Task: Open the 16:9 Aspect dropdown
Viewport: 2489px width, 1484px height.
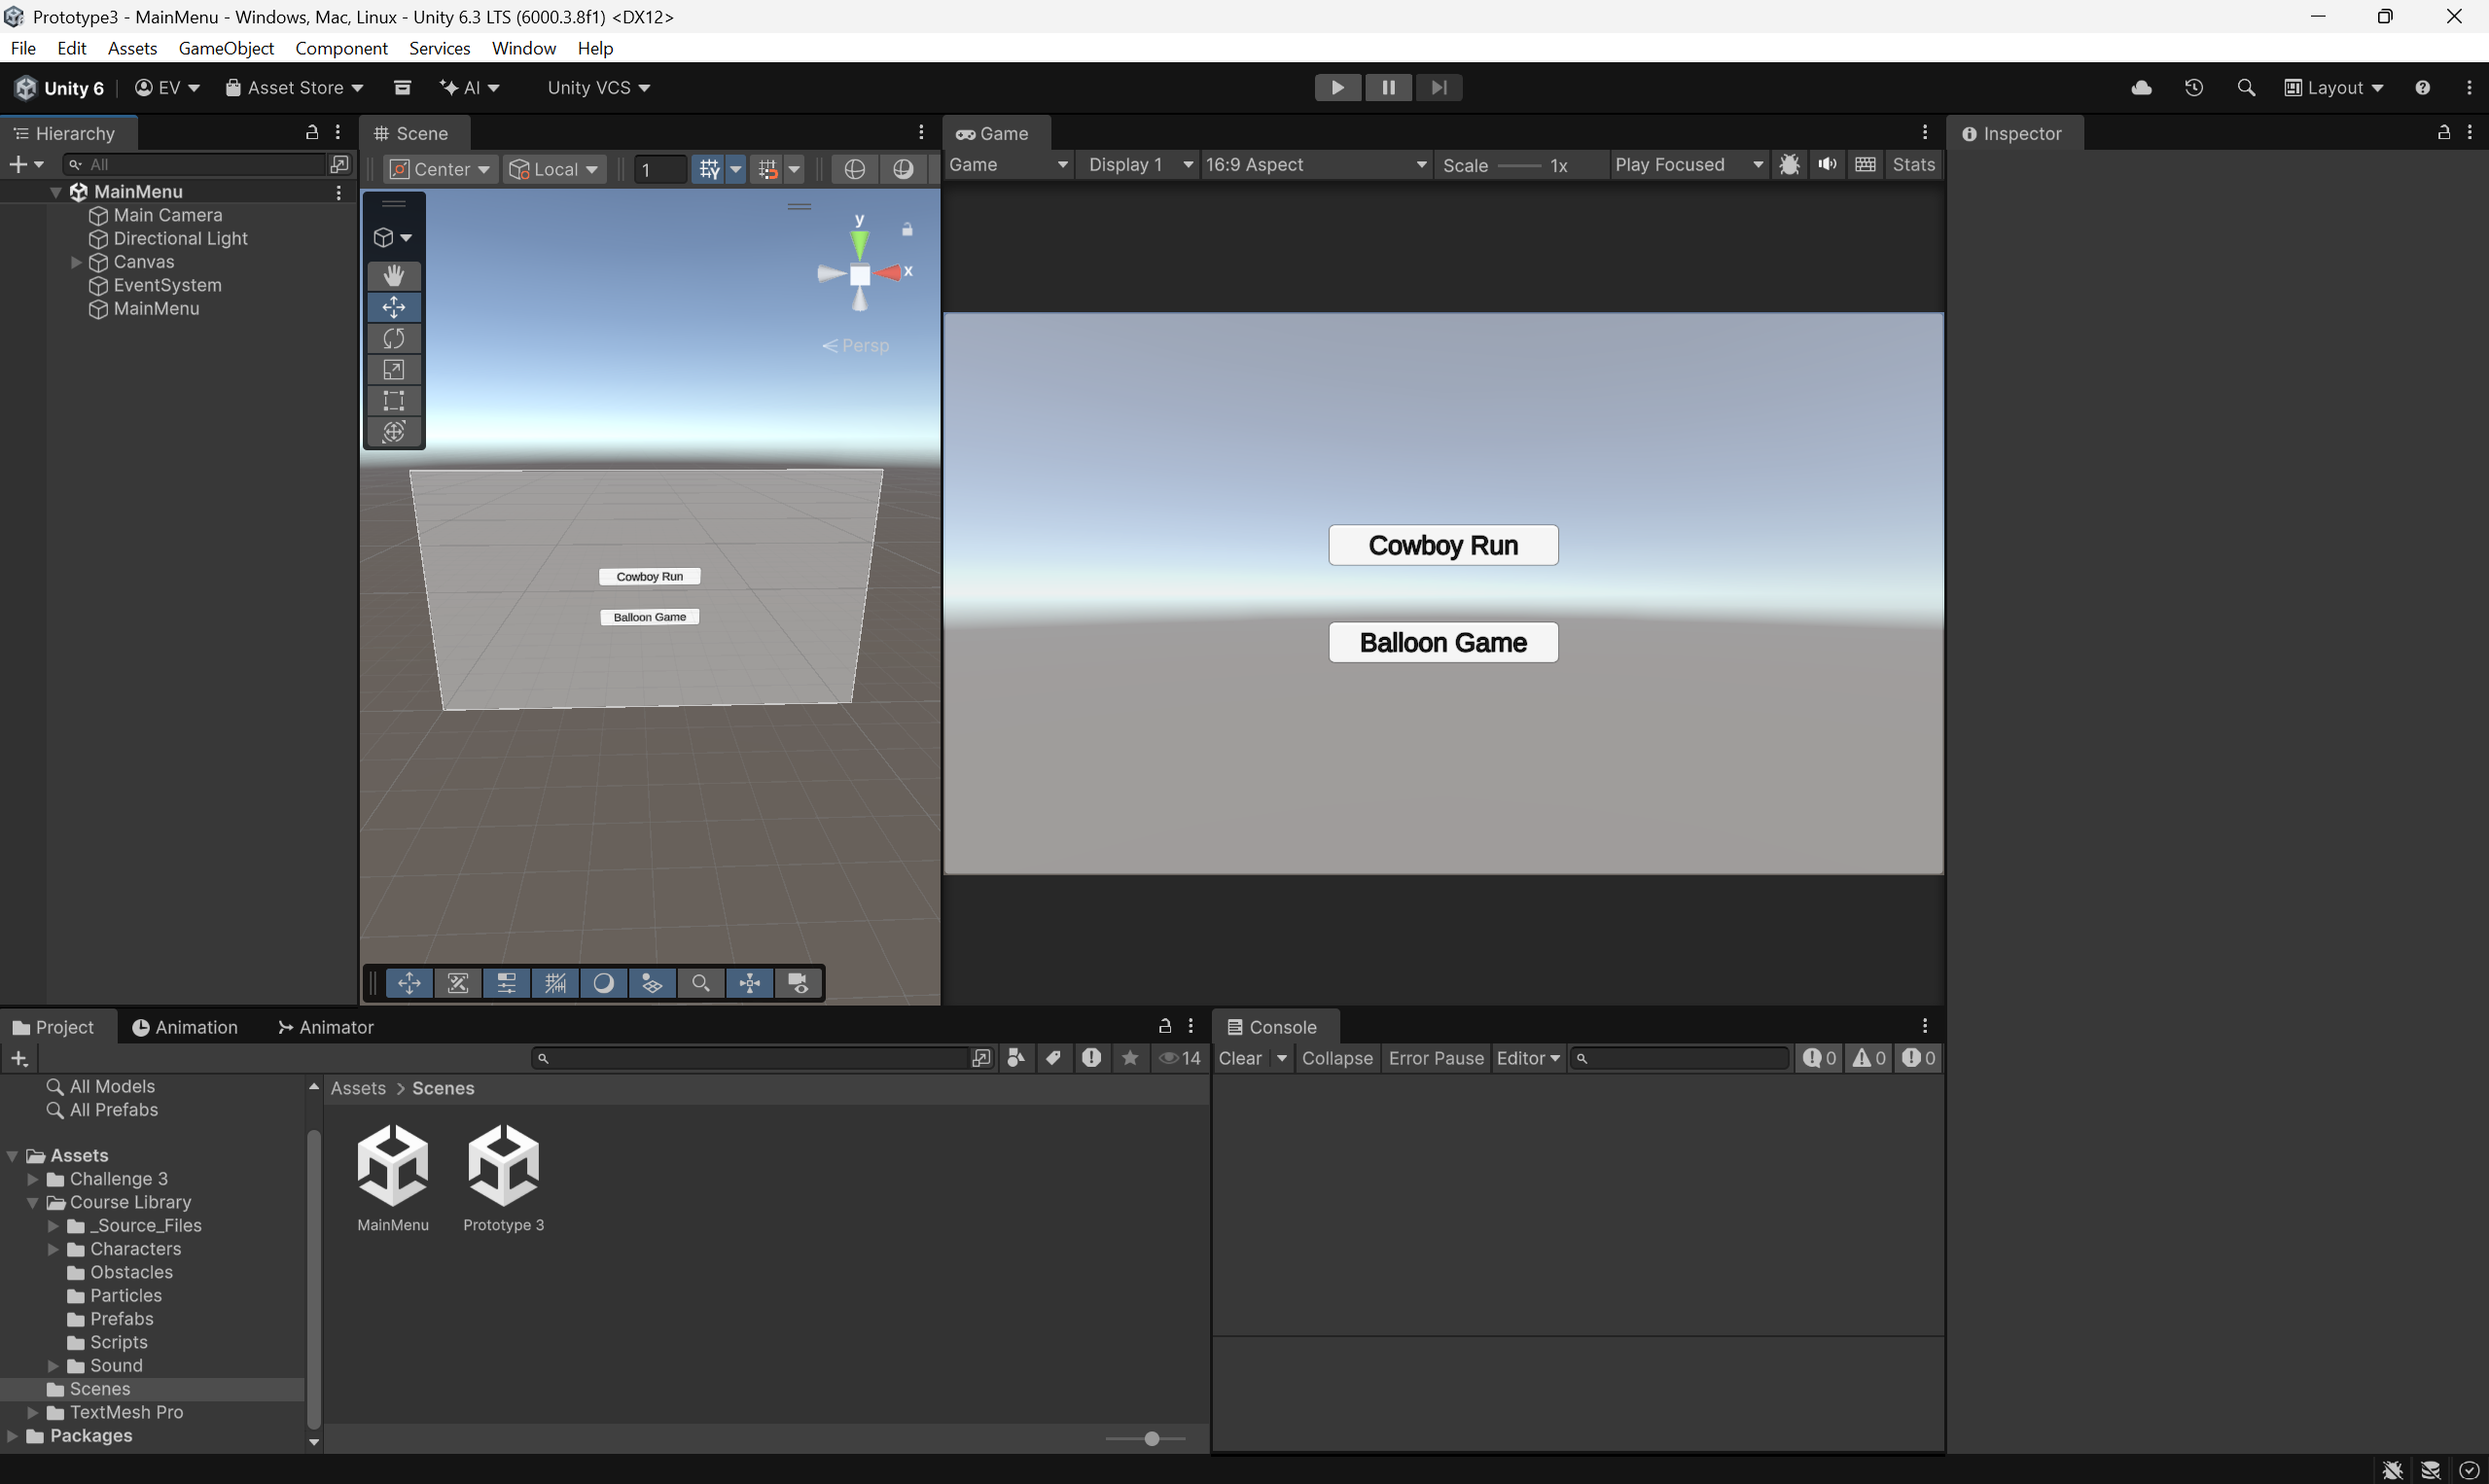Action: coord(1315,164)
